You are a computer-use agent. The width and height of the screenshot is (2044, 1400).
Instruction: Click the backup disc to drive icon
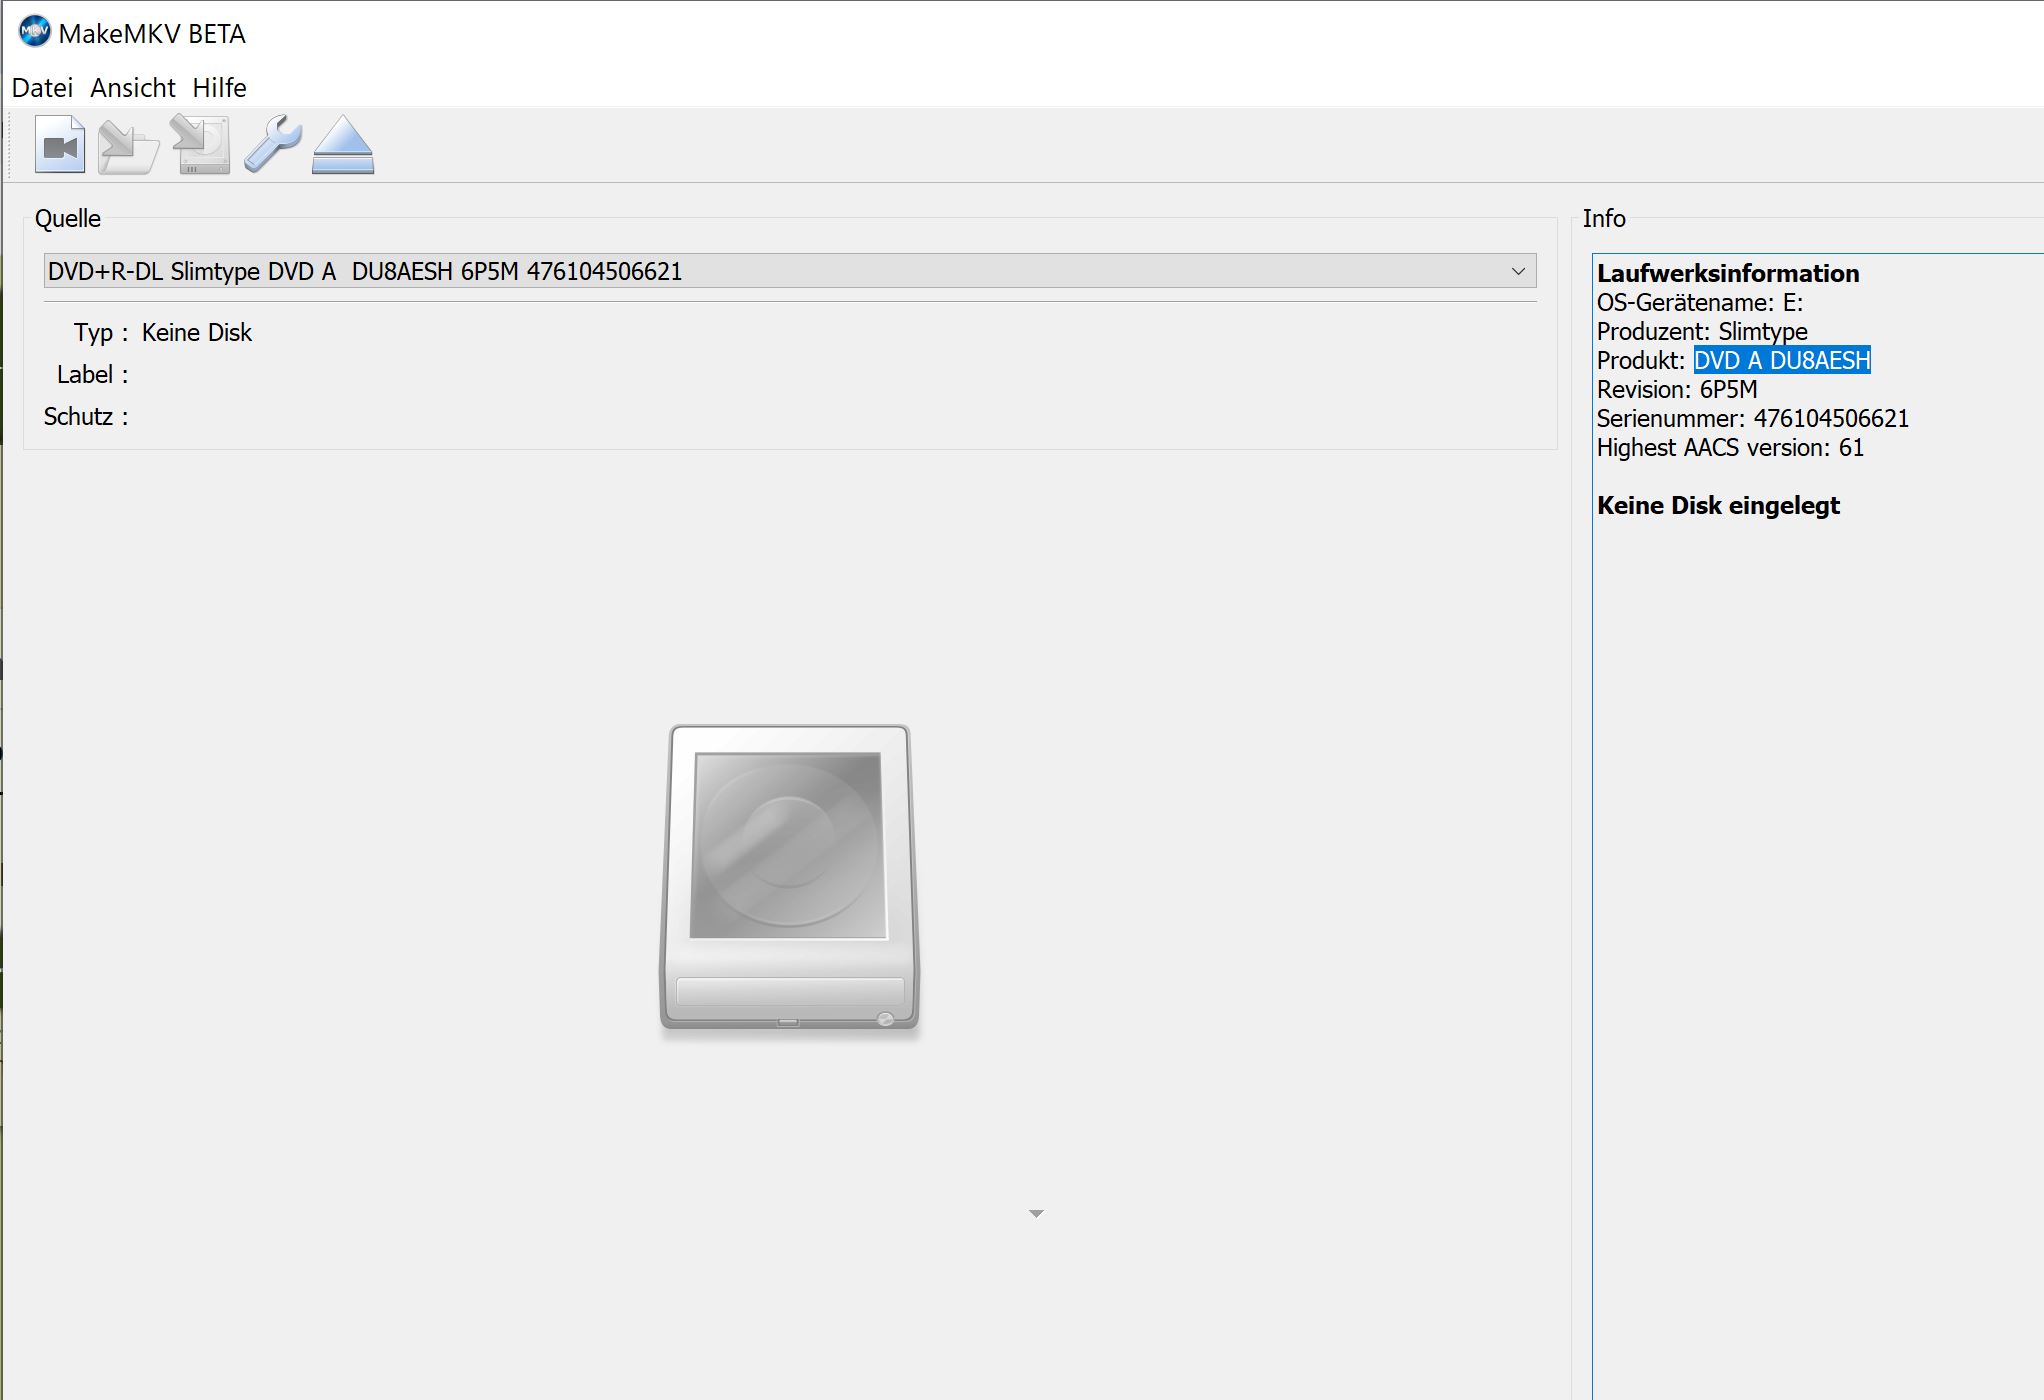(201, 146)
